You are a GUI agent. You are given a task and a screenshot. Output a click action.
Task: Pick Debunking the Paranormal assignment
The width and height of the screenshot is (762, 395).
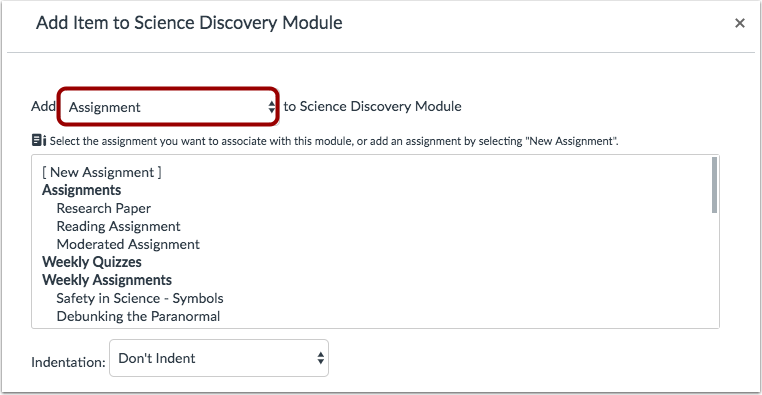(x=138, y=316)
